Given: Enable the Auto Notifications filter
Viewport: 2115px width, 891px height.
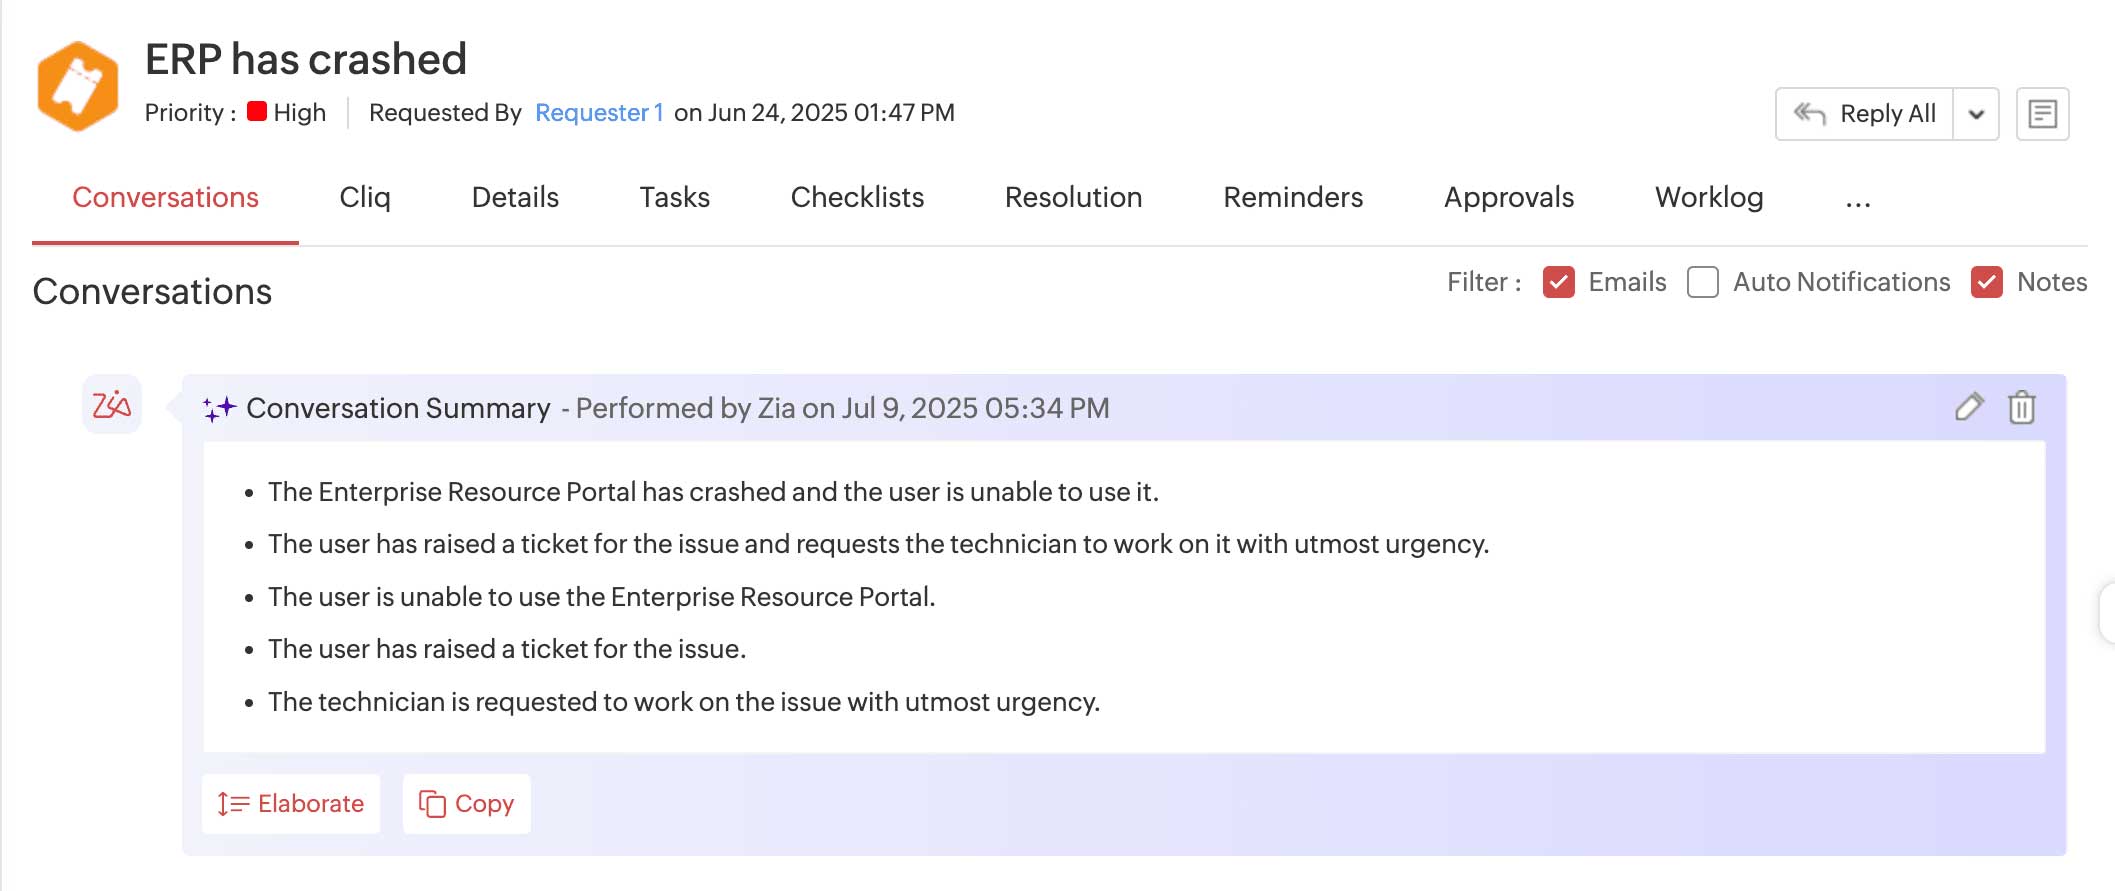Looking at the screenshot, I should point(1701,283).
